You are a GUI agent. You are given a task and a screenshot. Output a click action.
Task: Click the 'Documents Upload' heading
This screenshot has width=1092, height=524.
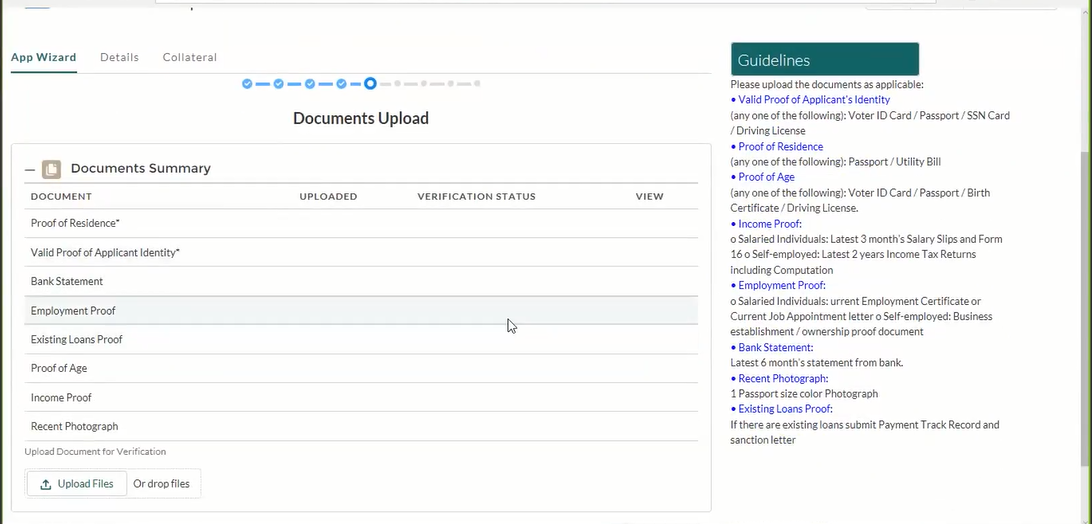(361, 118)
